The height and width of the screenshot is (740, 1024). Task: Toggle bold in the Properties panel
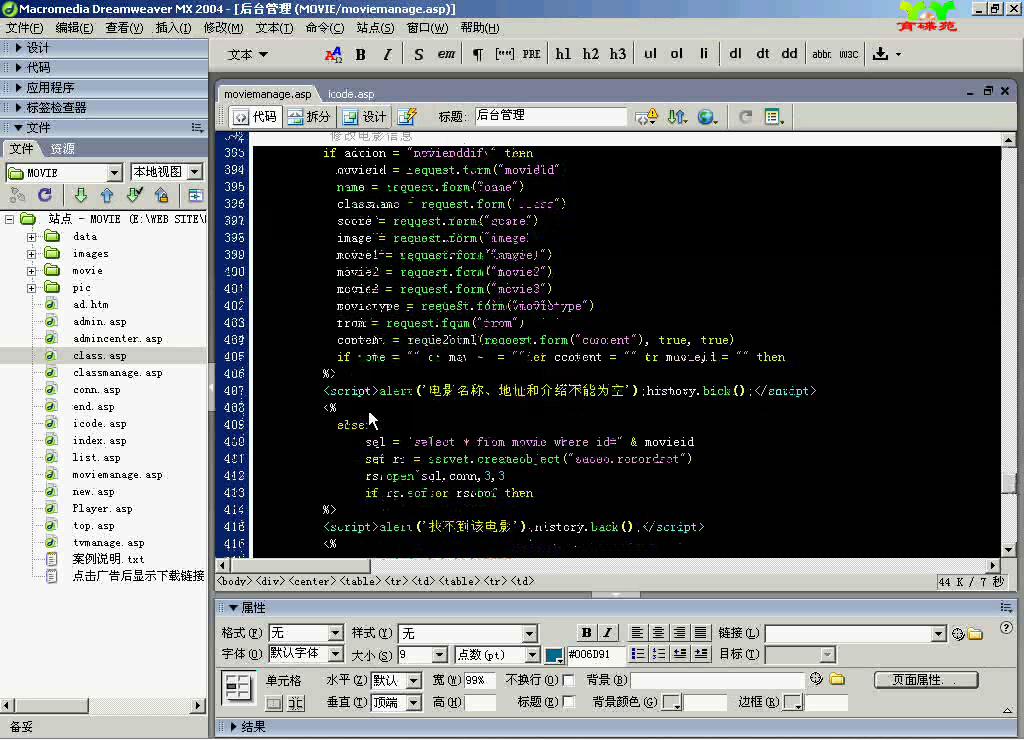586,632
